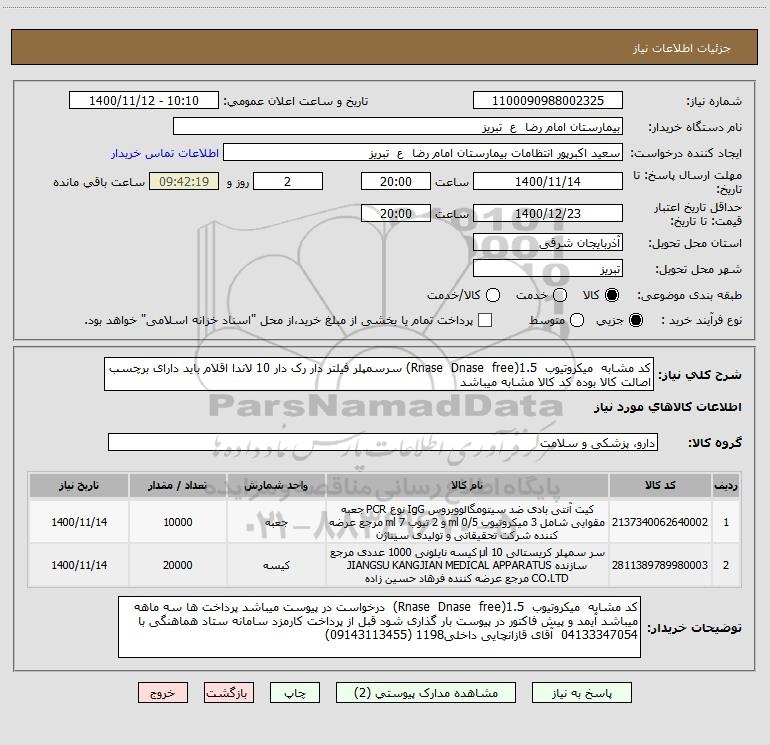The height and width of the screenshot is (745, 770).
Task: Click product code 2811389789980003
Action: coord(660,565)
